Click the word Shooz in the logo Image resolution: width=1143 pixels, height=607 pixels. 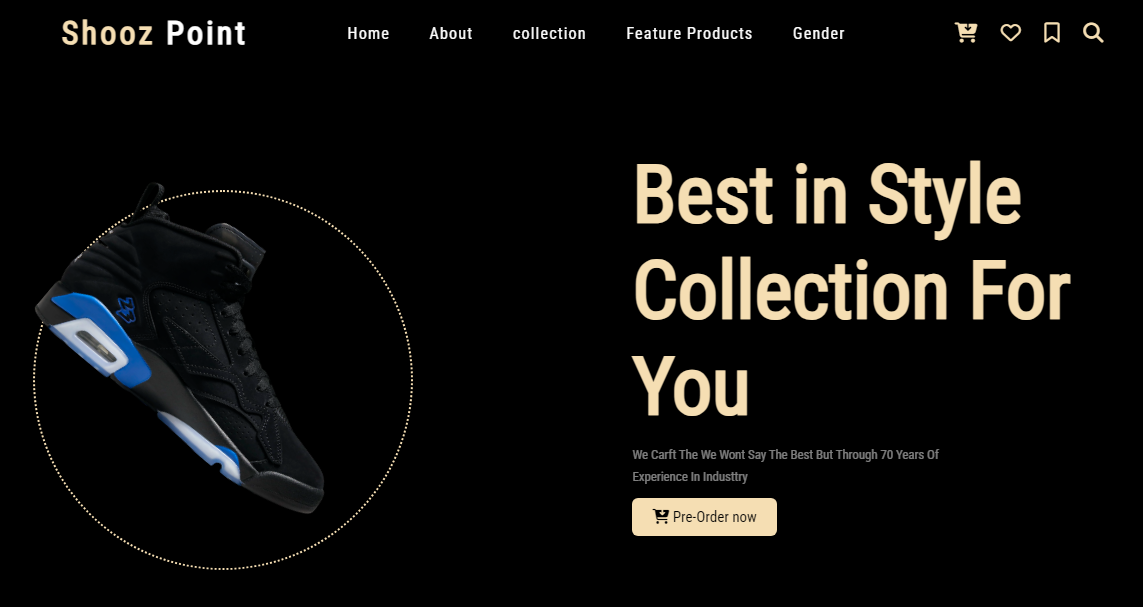click(x=107, y=34)
